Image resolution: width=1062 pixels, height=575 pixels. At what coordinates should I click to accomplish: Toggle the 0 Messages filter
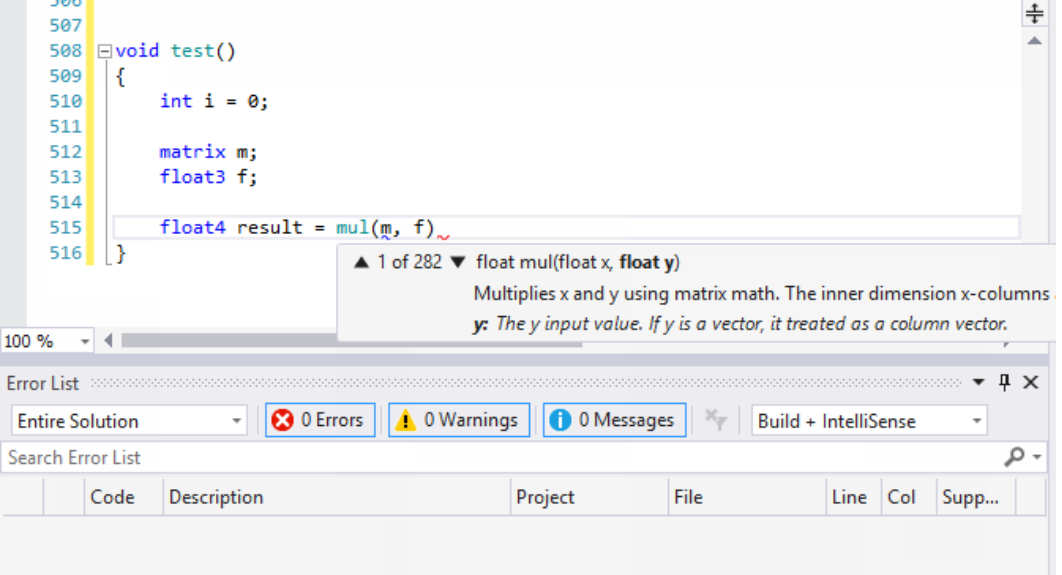click(614, 420)
